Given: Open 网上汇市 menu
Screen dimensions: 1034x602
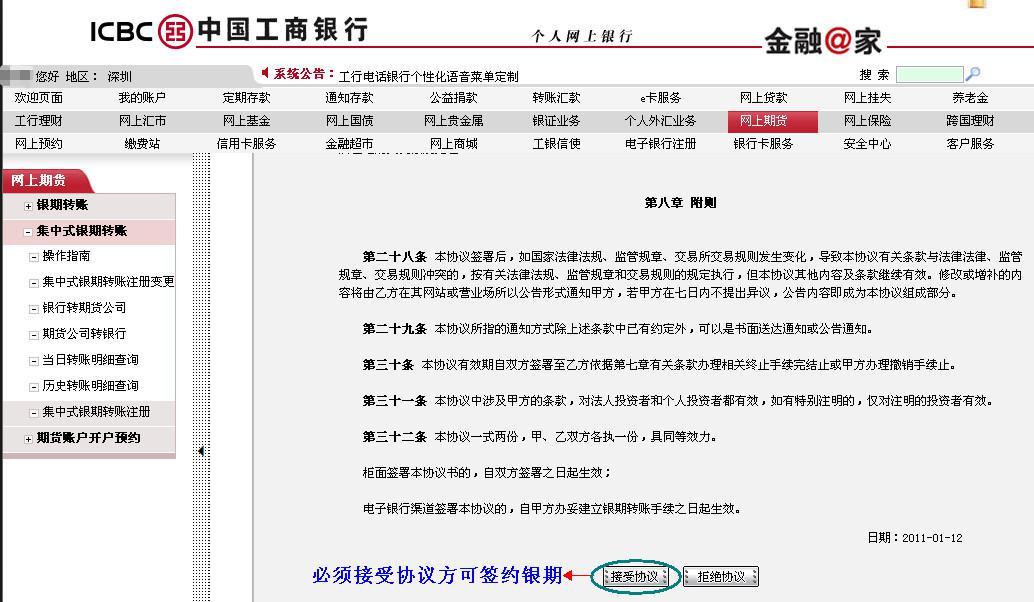Looking at the screenshot, I should click(142, 121).
